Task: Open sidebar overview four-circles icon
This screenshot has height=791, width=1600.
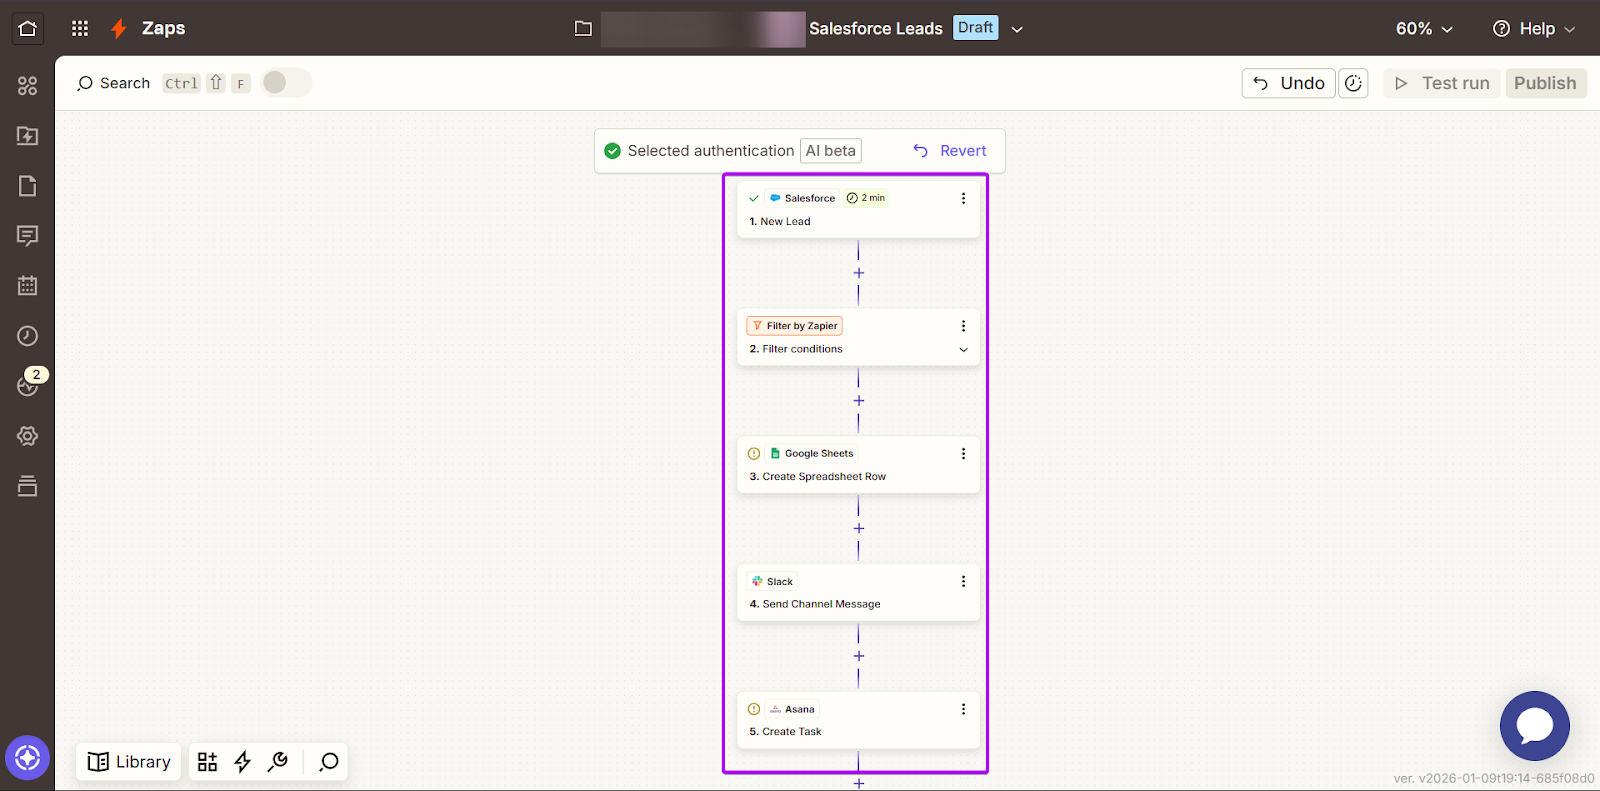Action: (28, 86)
